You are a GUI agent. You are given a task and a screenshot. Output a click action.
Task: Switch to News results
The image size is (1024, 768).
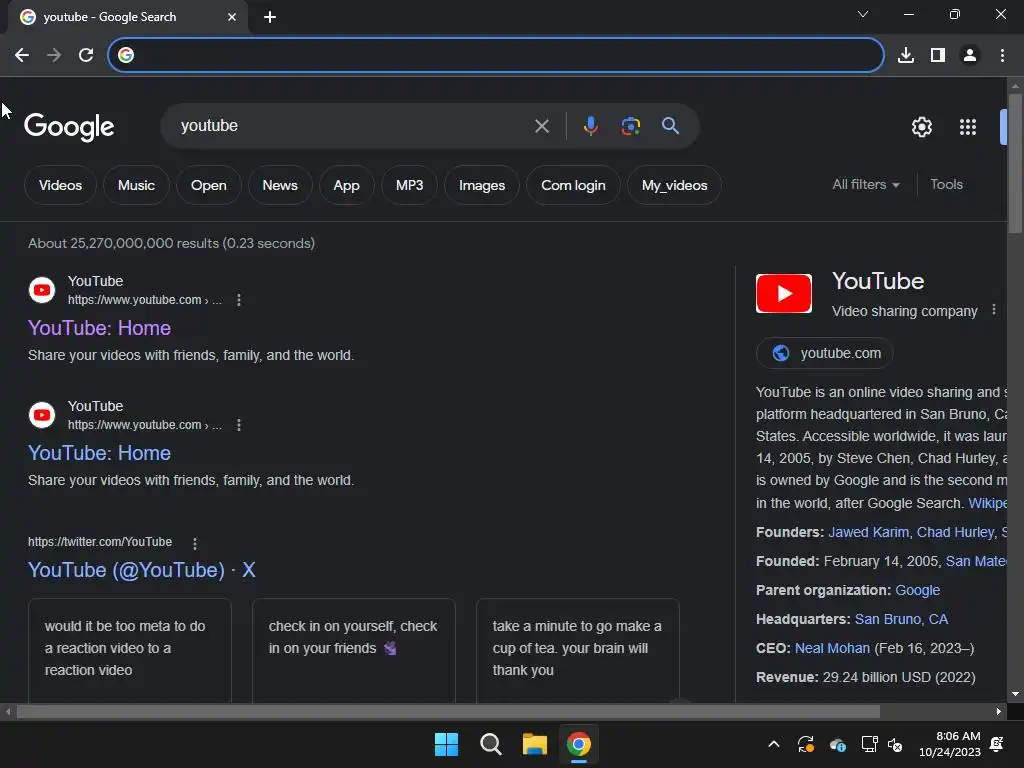280,185
